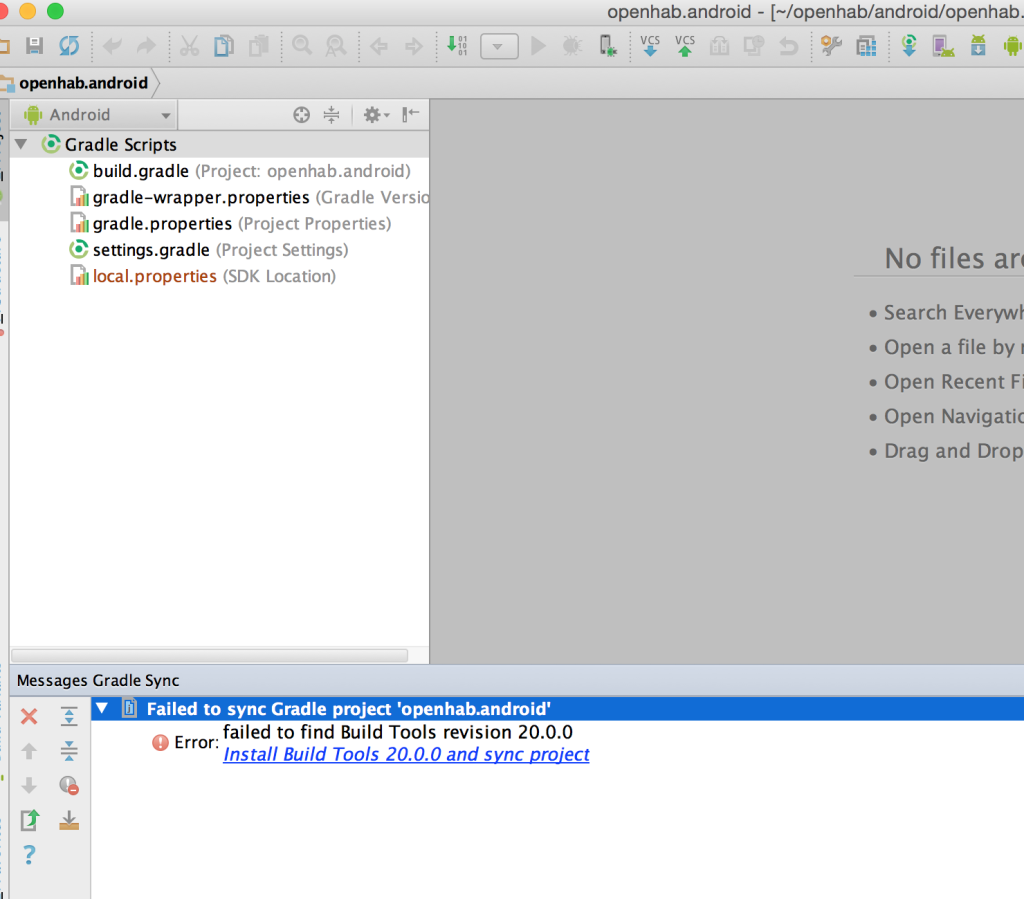Collapse the Gradle Scripts tree node
The image size is (1024, 899).
(22, 144)
